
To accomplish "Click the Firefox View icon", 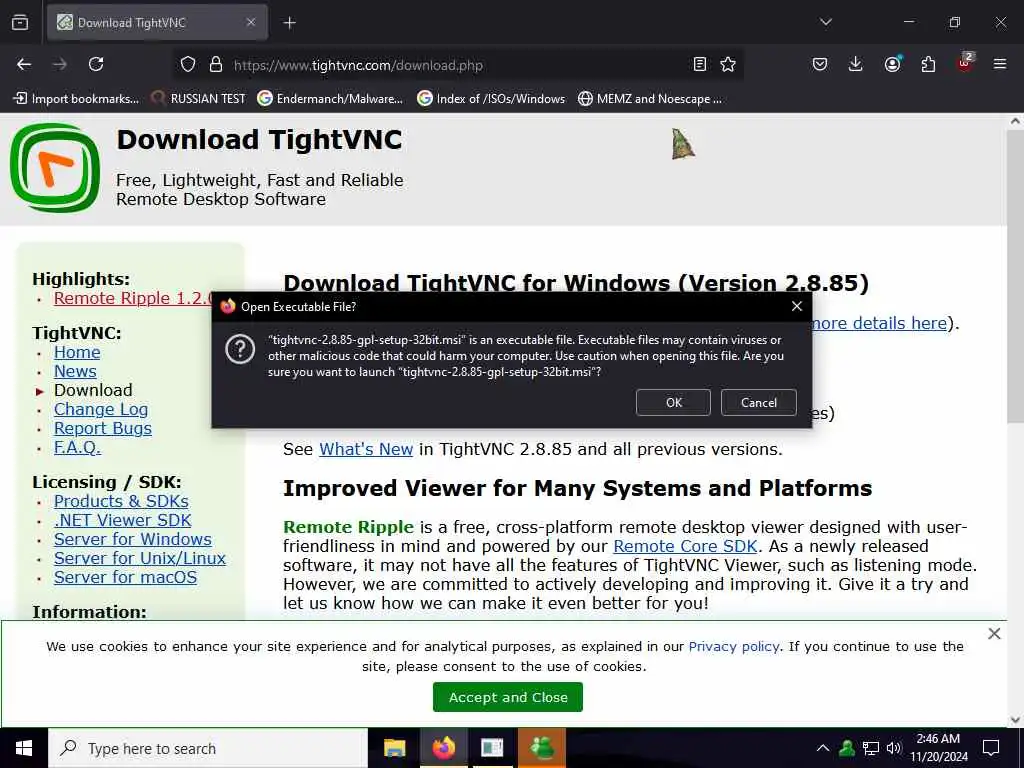I will pos(20,23).
